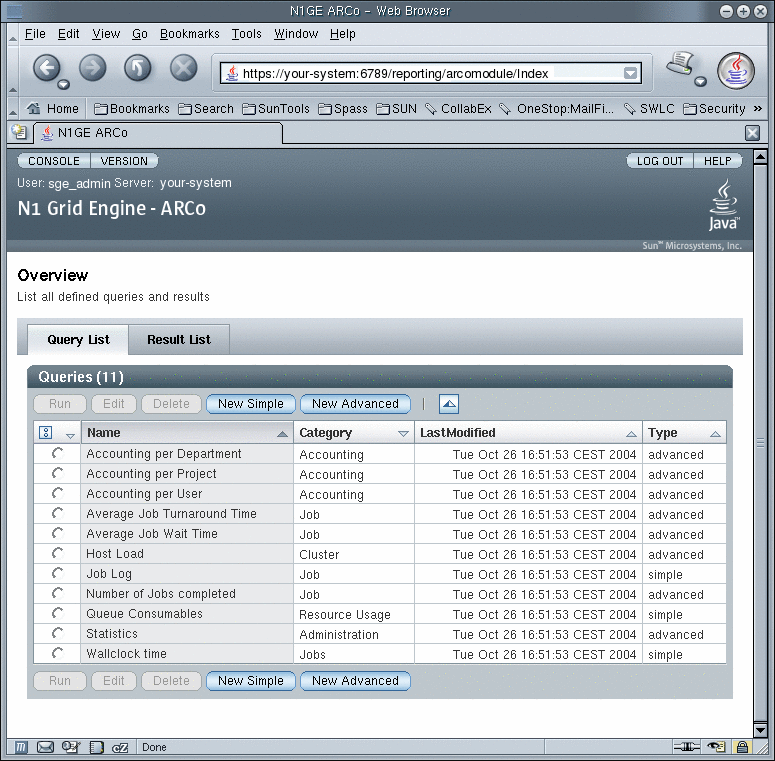
Task: Click the page vertical scrollbar thumb
Action: (x=760, y=443)
